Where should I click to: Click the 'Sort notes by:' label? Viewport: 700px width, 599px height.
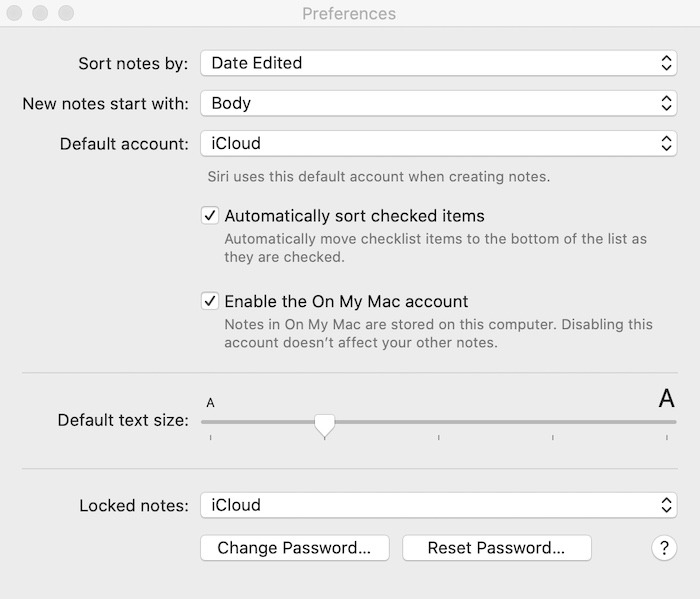point(133,63)
